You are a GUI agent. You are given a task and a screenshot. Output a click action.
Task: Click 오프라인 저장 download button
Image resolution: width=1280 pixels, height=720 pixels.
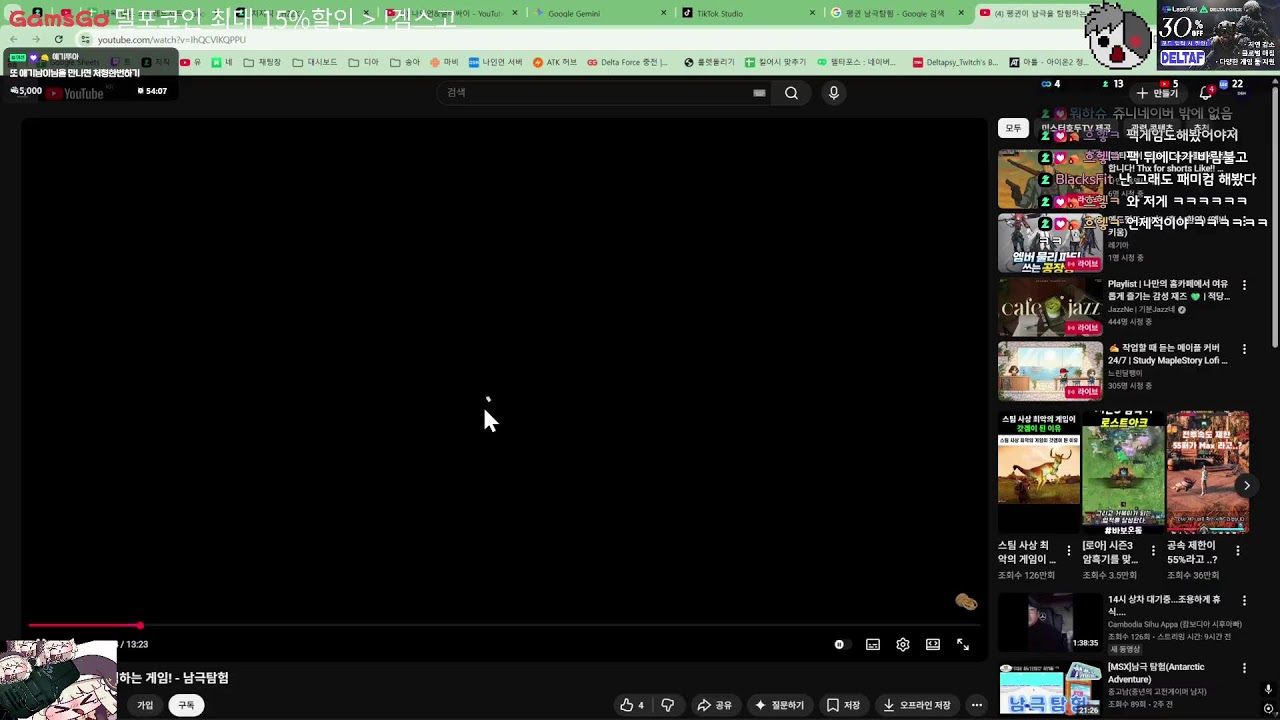point(916,705)
